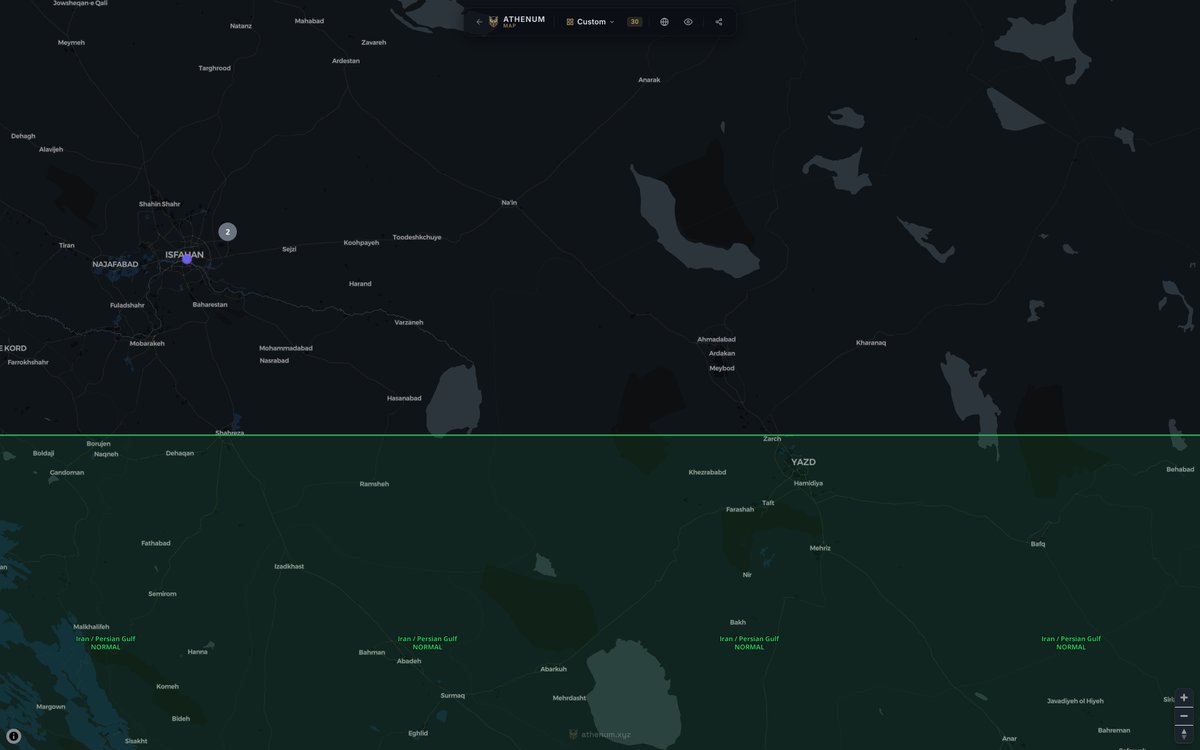Click the Kouhpayeh town label
Screen dimensions: 1200x750
pyautogui.click(x=361, y=242)
